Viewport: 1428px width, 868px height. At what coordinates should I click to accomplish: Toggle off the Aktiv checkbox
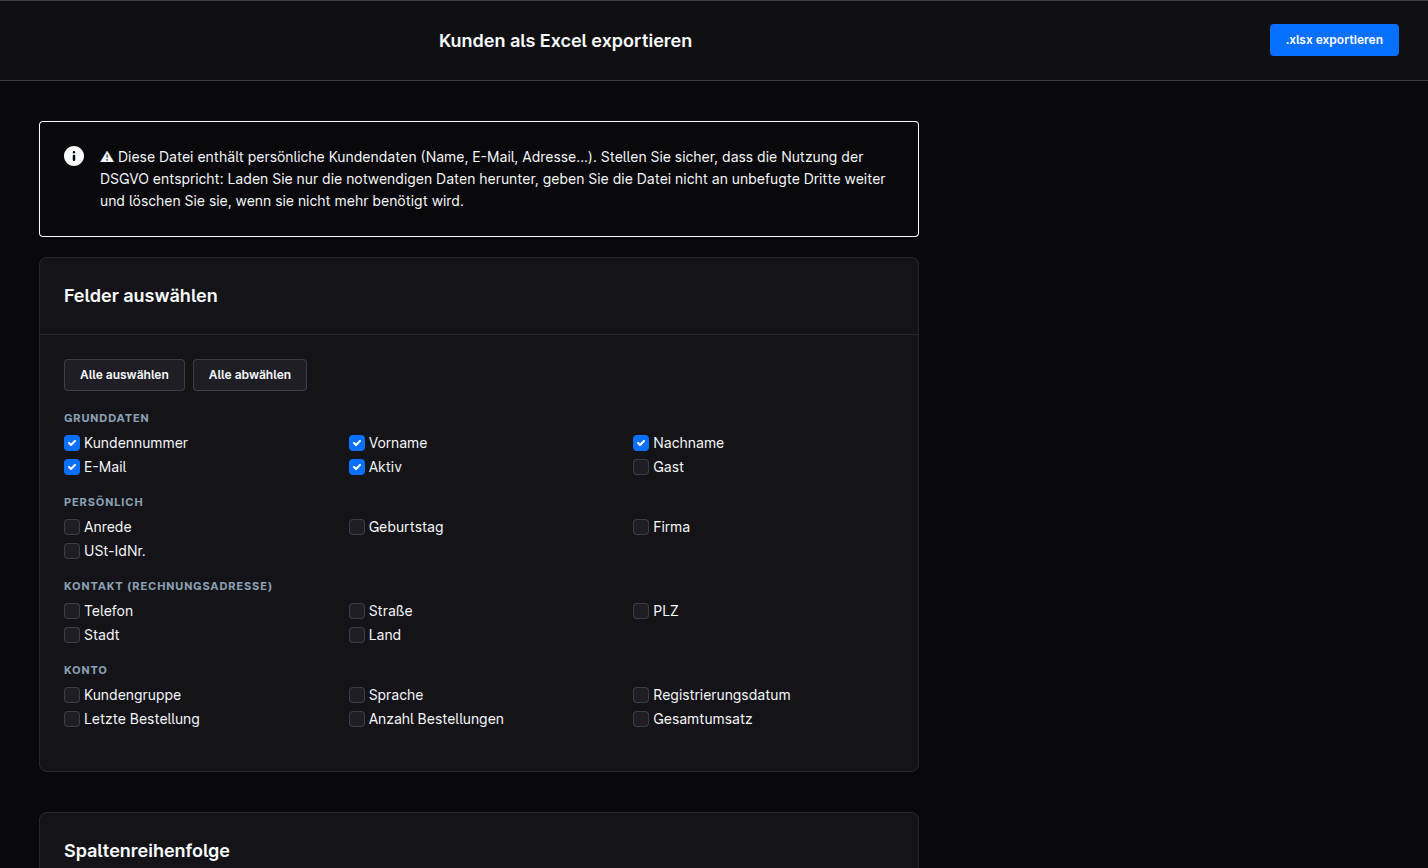click(357, 467)
